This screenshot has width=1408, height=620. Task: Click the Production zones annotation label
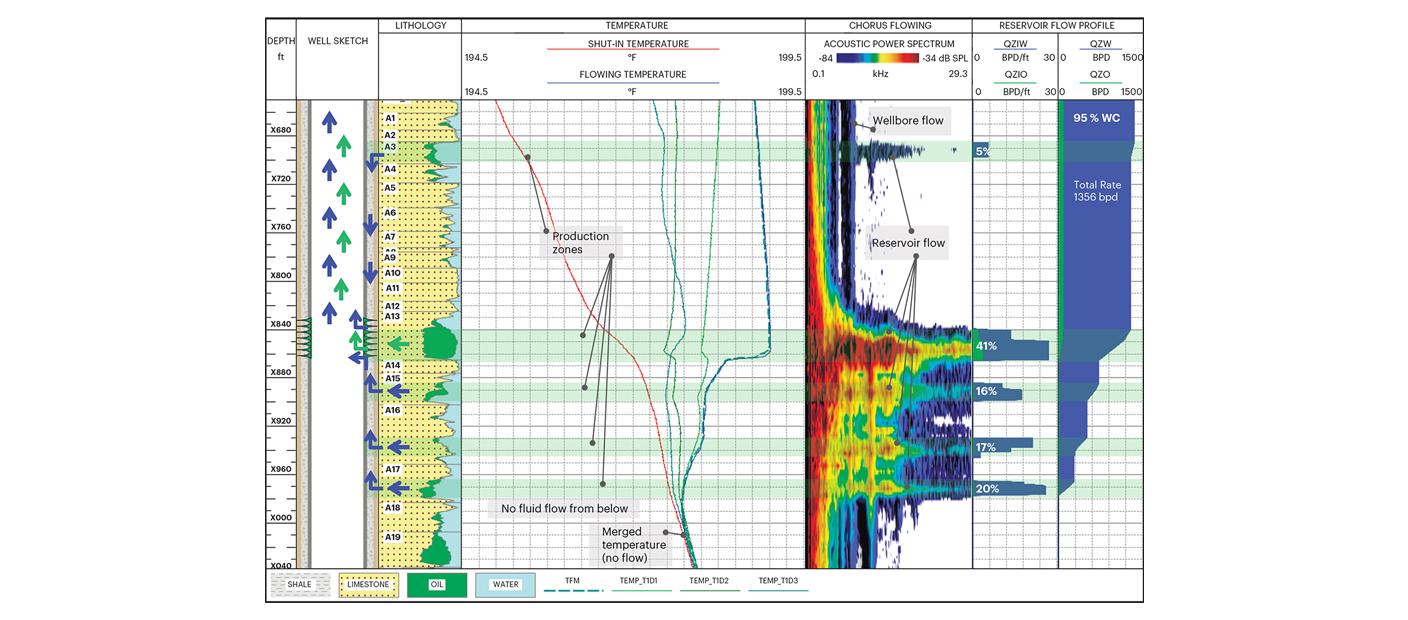580,243
